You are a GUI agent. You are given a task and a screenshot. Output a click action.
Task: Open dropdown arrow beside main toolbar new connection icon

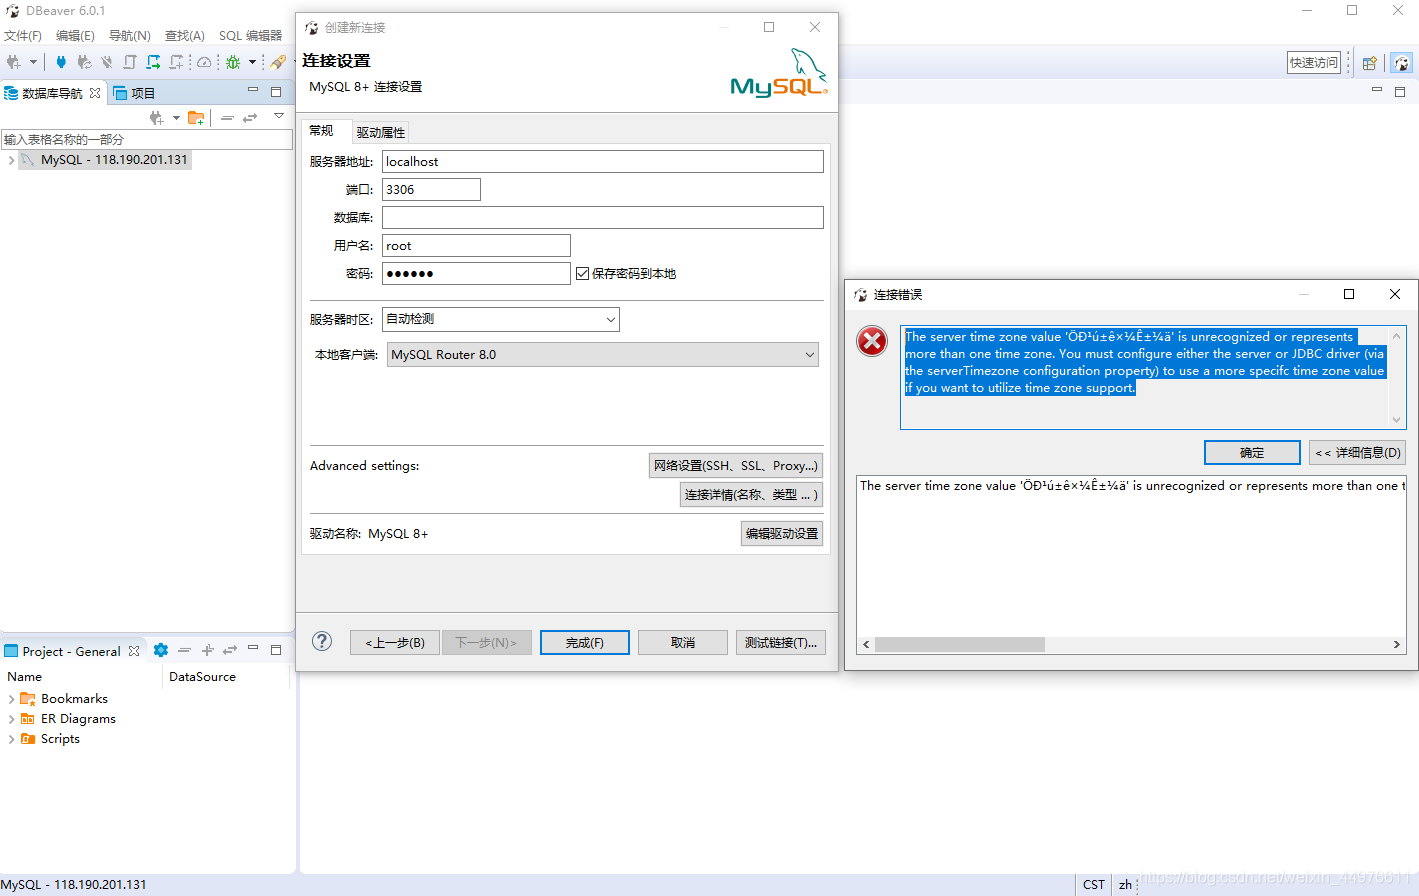[x=33, y=62]
